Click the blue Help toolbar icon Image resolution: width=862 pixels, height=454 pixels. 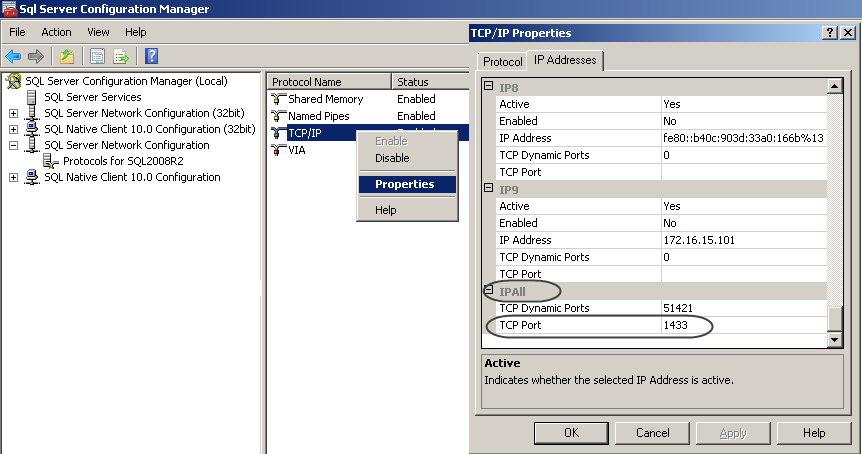(x=151, y=56)
